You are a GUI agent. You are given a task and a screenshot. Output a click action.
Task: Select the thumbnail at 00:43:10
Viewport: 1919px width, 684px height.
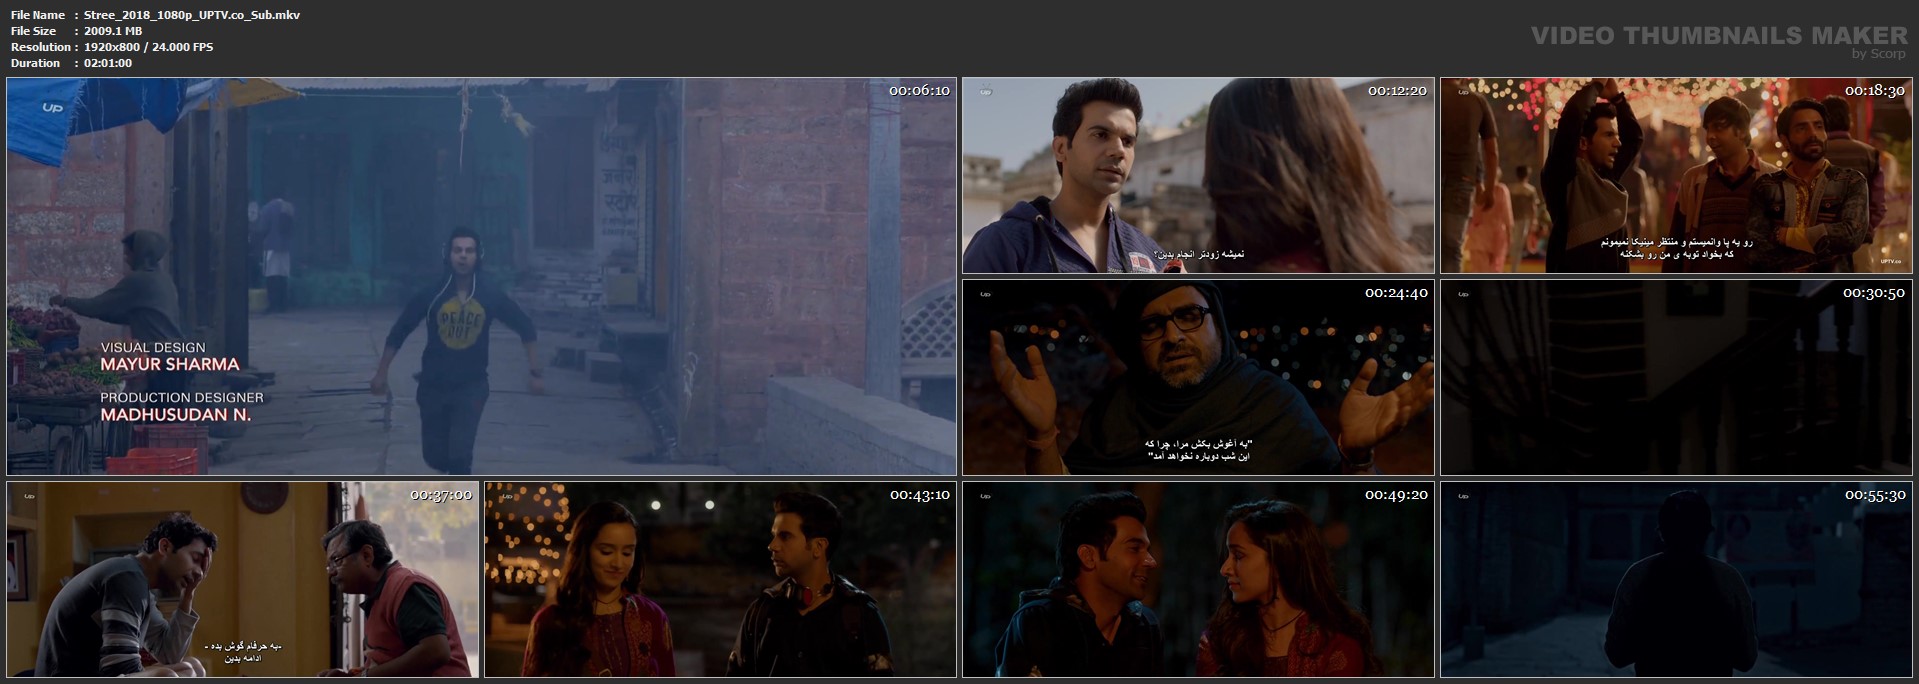[x=720, y=579]
